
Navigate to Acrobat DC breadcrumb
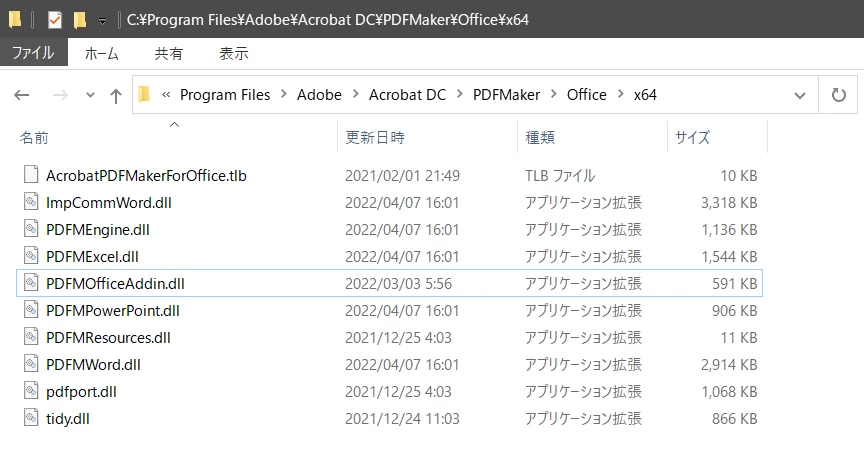point(407,95)
